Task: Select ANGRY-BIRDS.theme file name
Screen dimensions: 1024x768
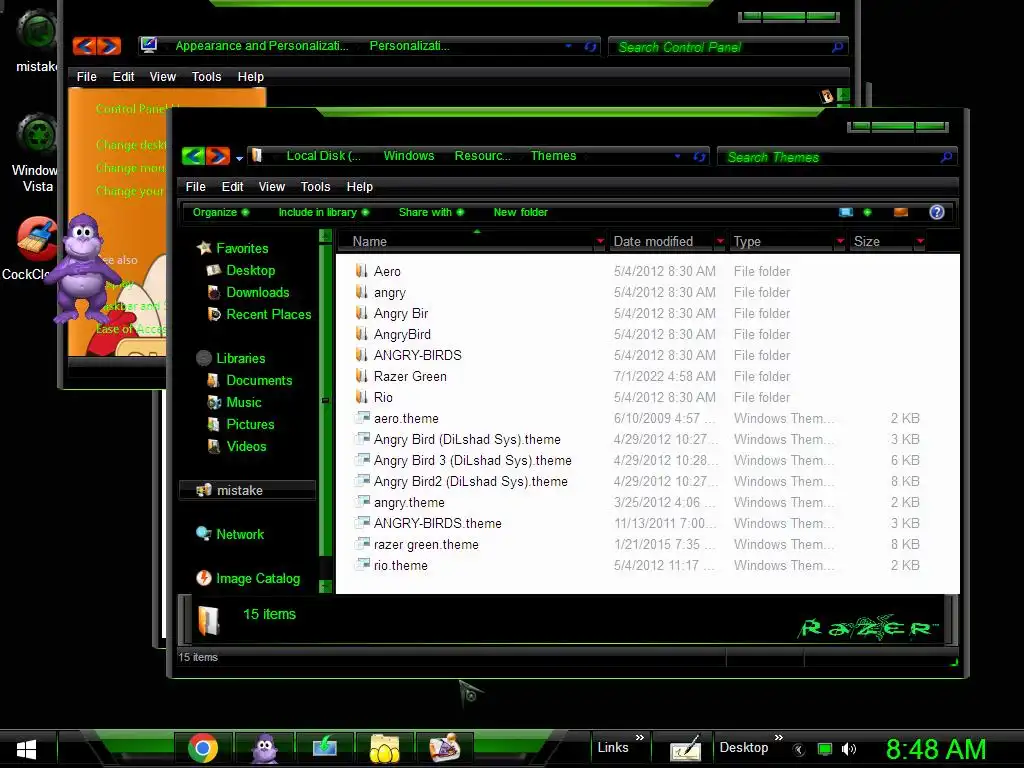Action: click(x=438, y=524)
